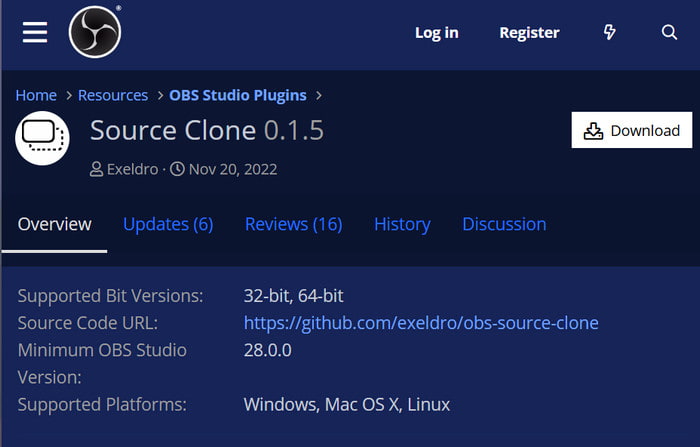The image size is (700, 447).
Task: Open the OBS Studio Plugins breadcrumb
Action: coord(238,95)
